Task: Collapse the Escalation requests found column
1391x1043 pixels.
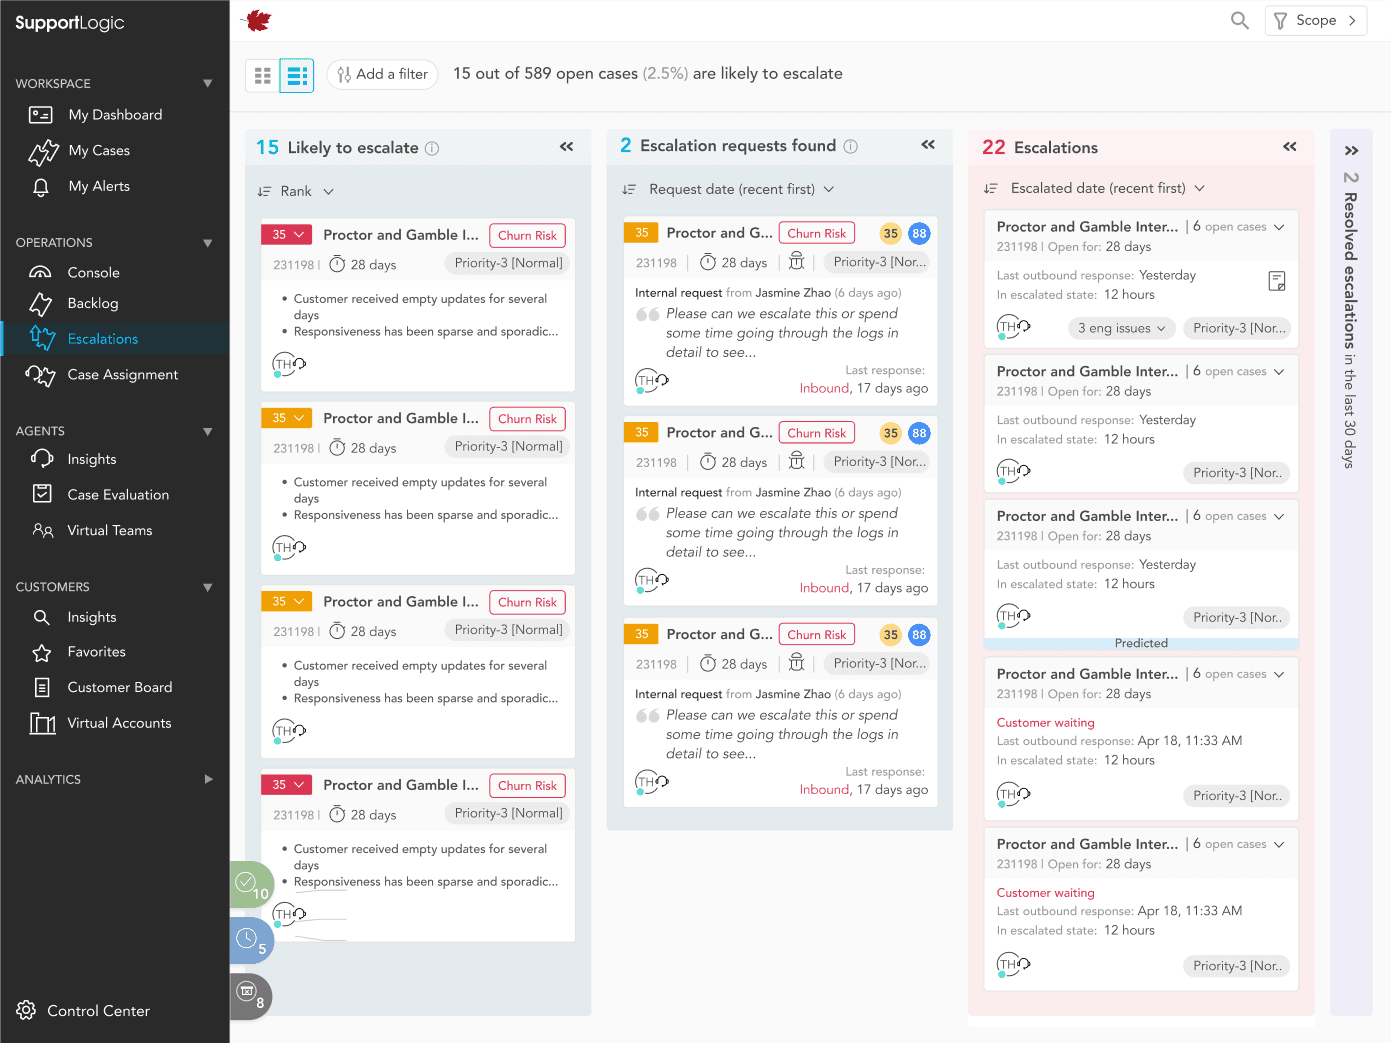Action: point(928,145)
